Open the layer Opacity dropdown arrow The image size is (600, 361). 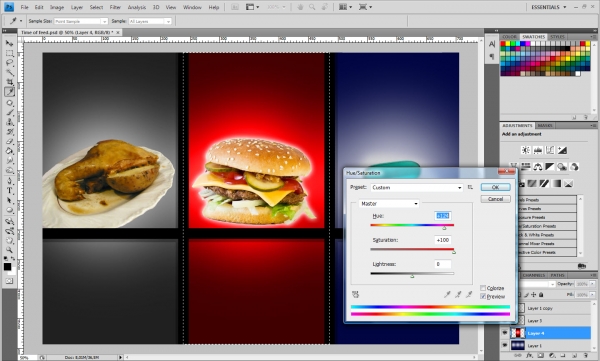(592, 284)
